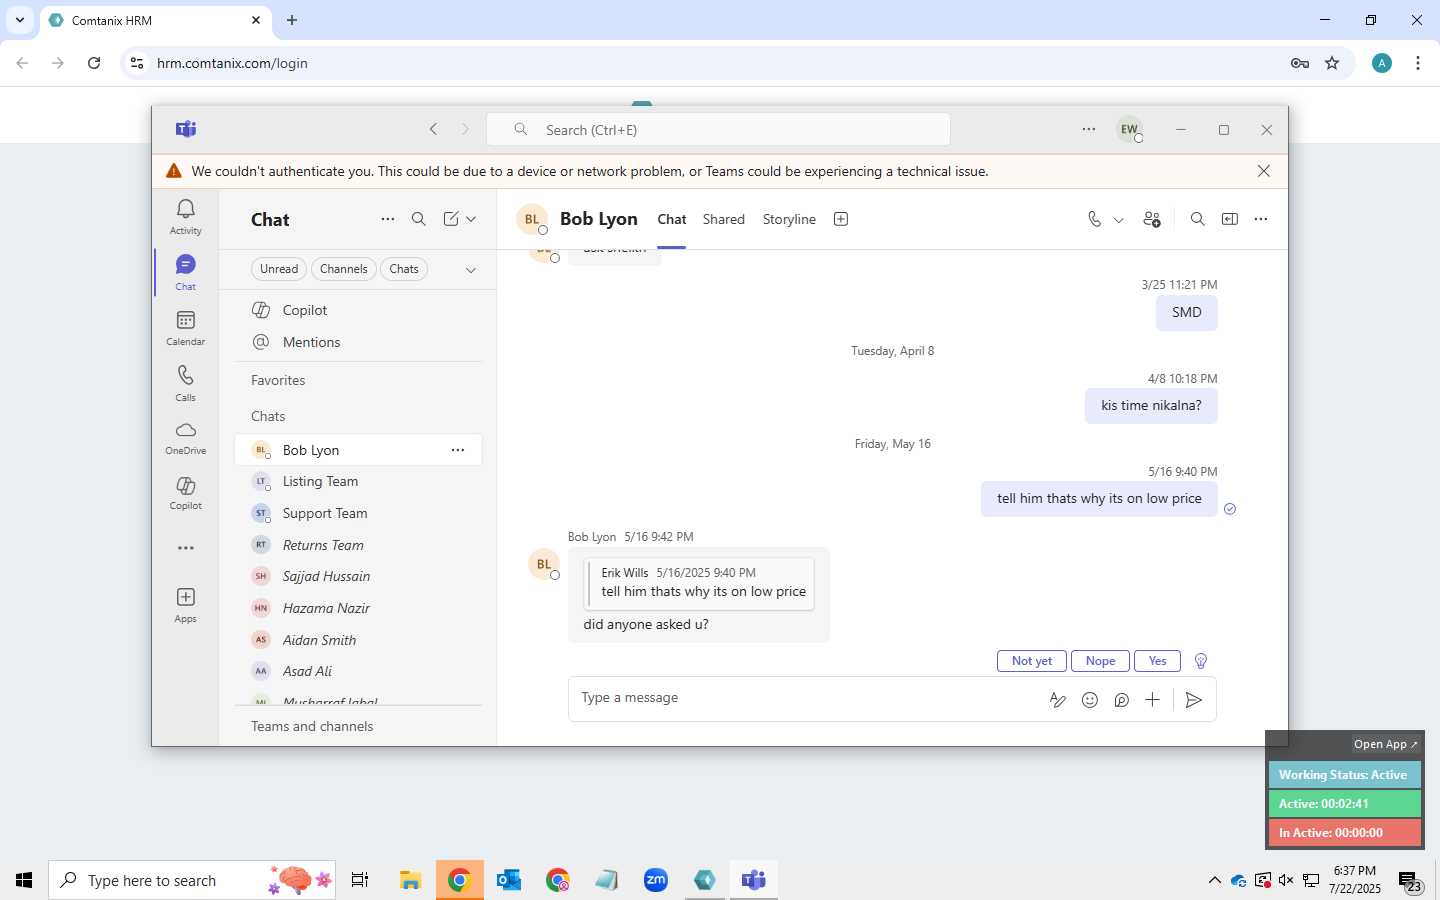Open the Hazama Nazir chat

point(358,608)
